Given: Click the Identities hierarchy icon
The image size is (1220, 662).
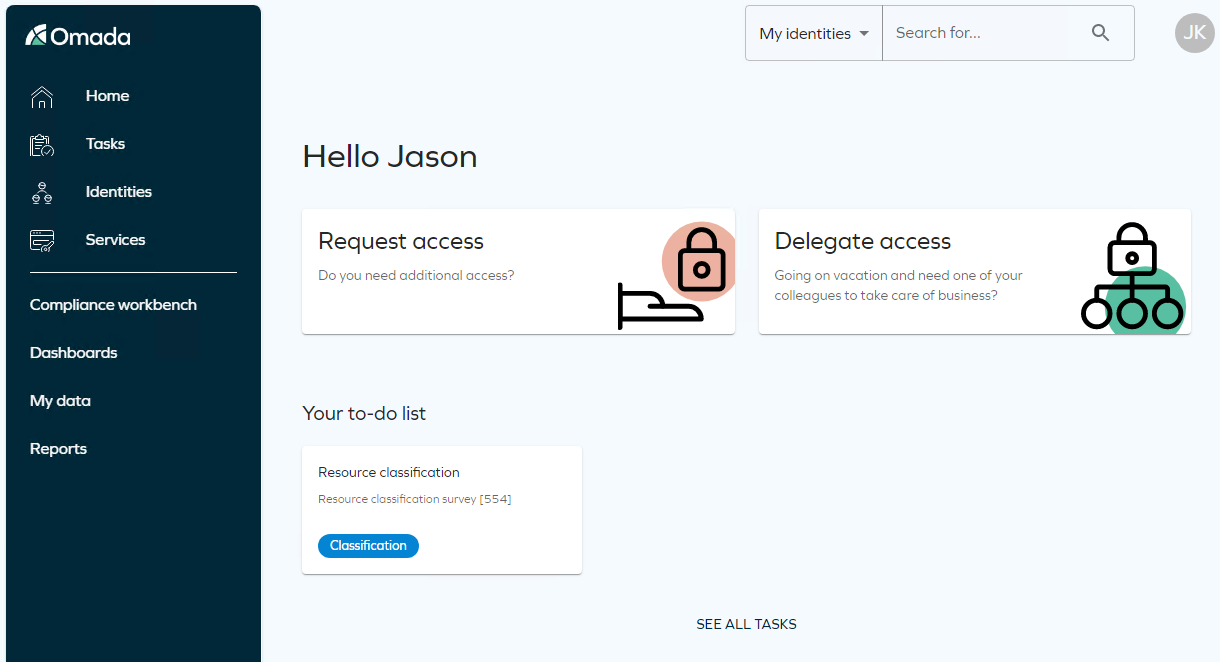Looking at the screenshot, I should point(42,193).
